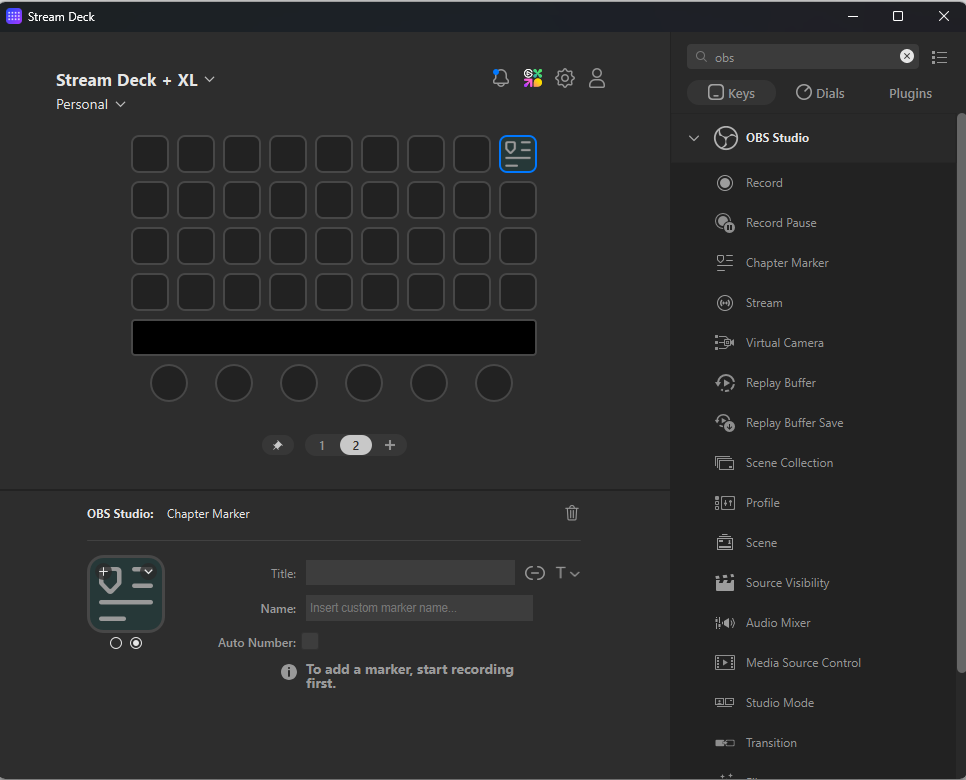Screen dimensions: 966x780
Task: Delete the Chapter Marker action with trash icon
Action: [572, 513]
